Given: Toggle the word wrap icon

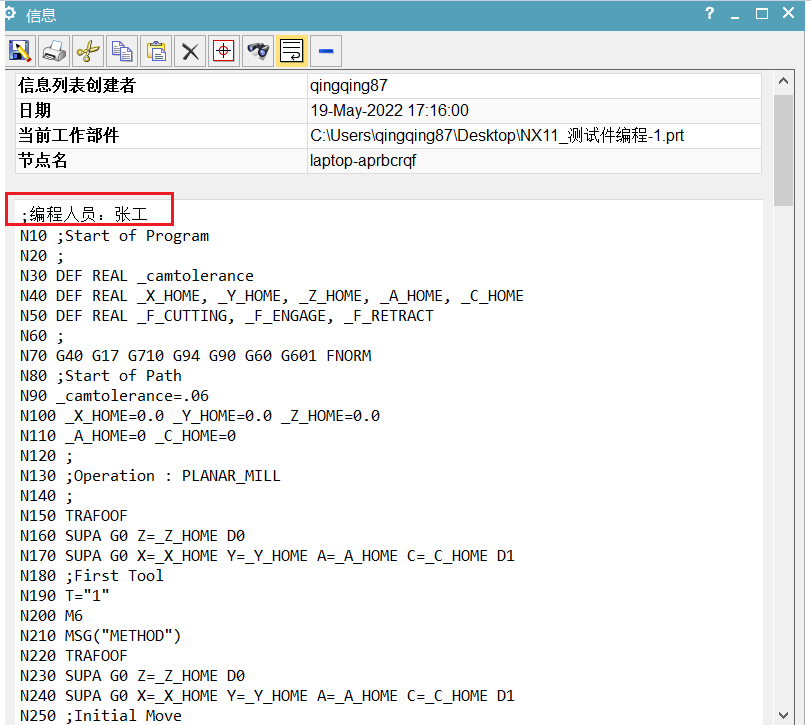Looking at the screenshot, I should pos(292,51).
